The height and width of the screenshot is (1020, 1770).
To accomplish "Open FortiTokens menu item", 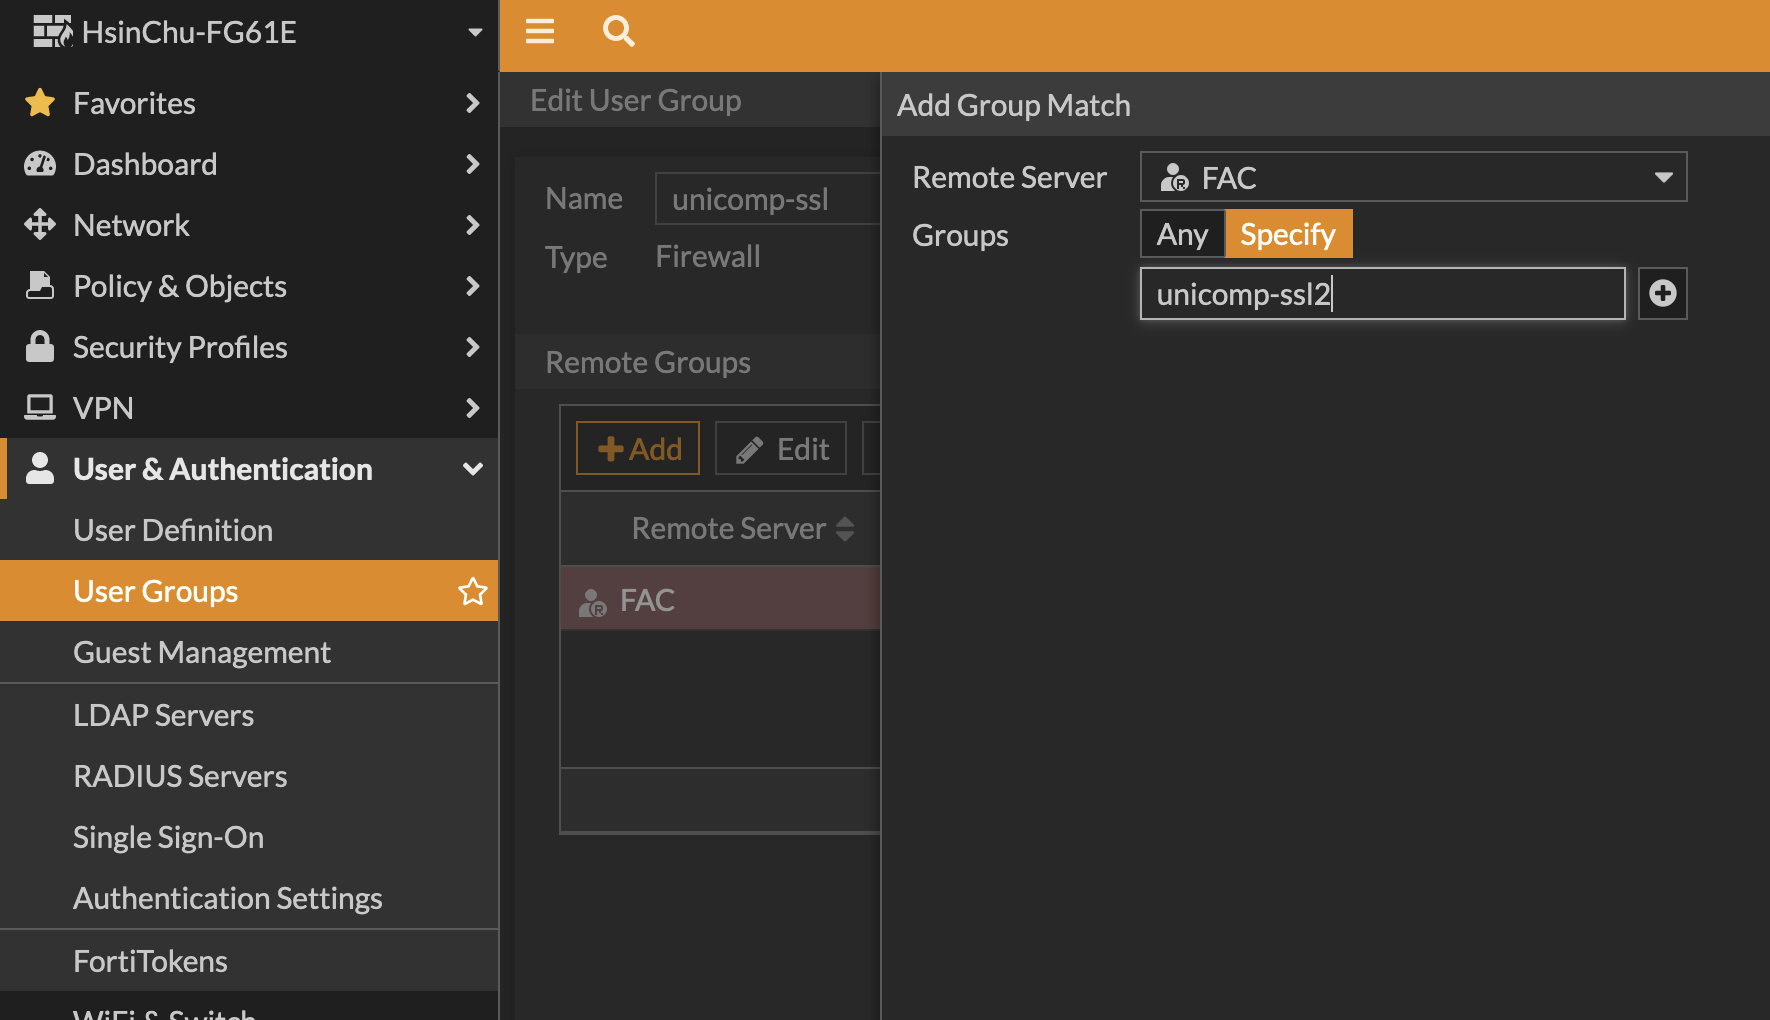I will click(x=249, y=961).
